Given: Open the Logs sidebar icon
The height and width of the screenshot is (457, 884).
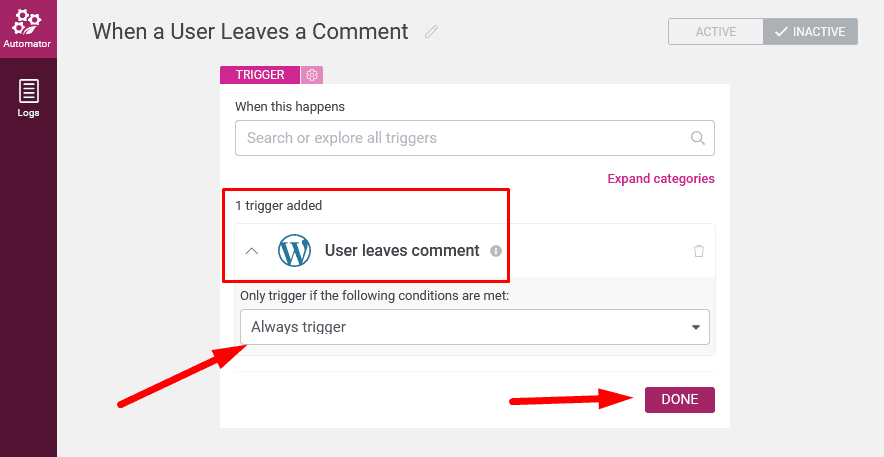Looking at the screenshot, I should point(28,91).
